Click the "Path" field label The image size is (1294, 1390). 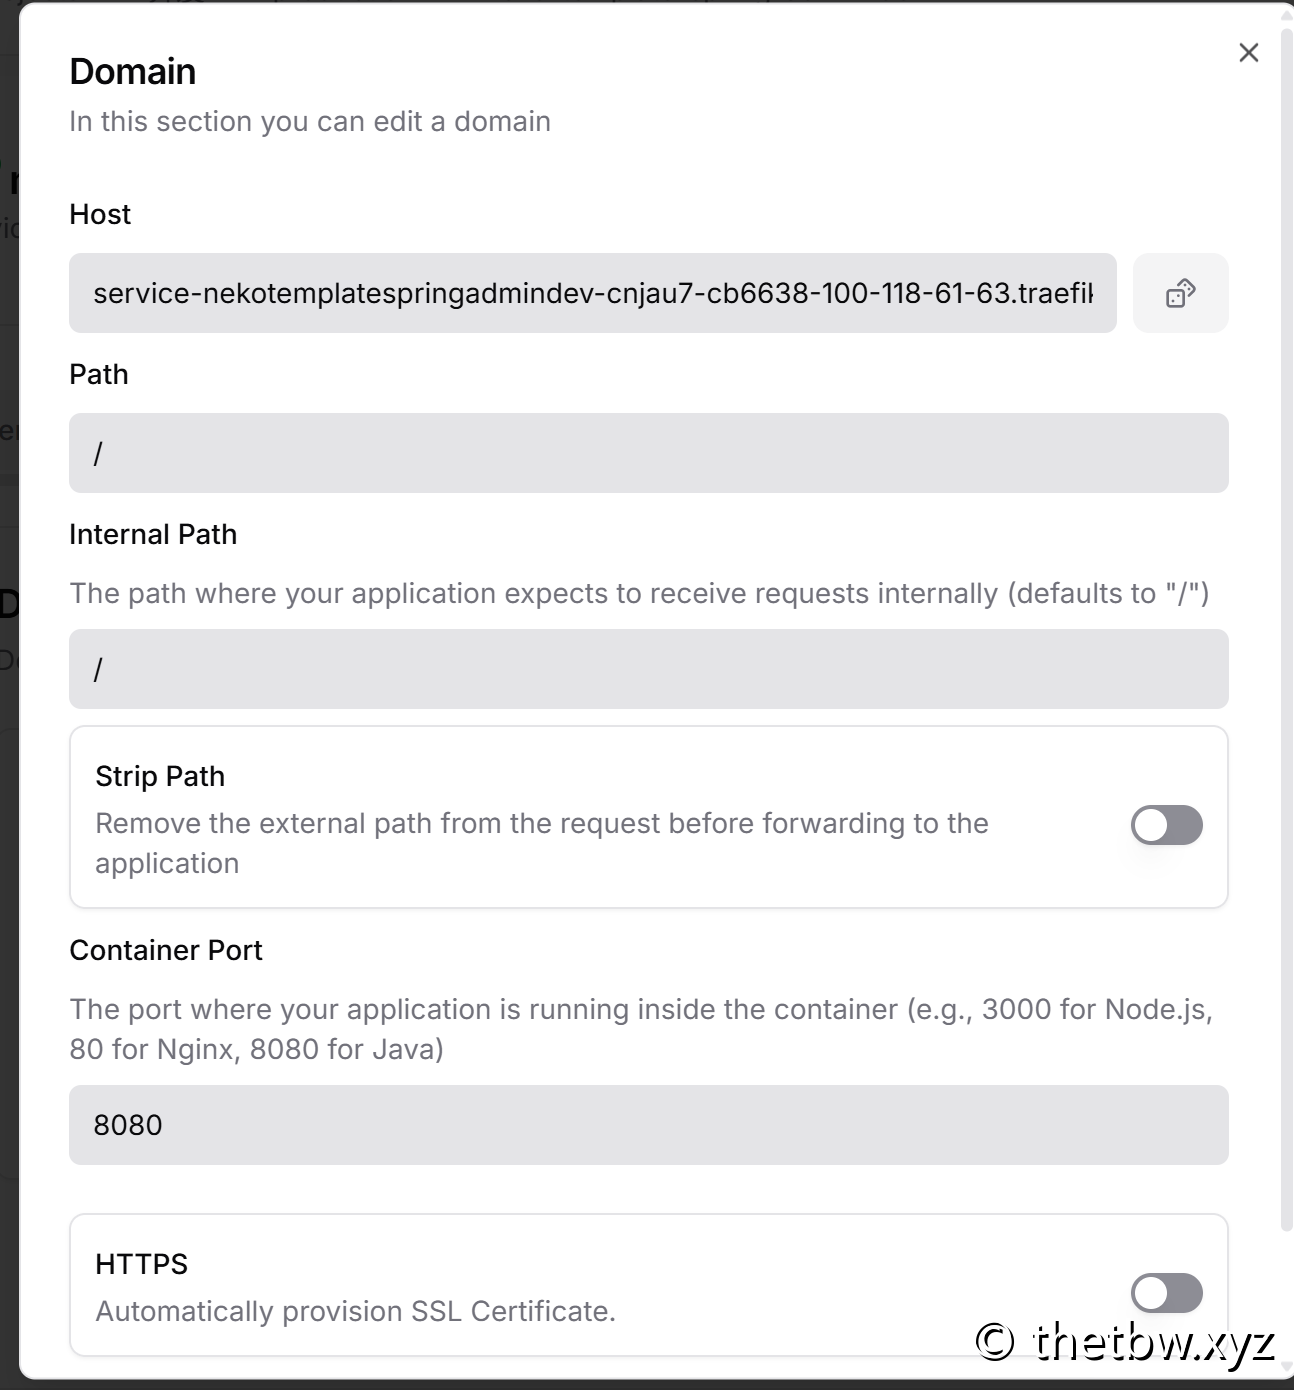[99, 374]
